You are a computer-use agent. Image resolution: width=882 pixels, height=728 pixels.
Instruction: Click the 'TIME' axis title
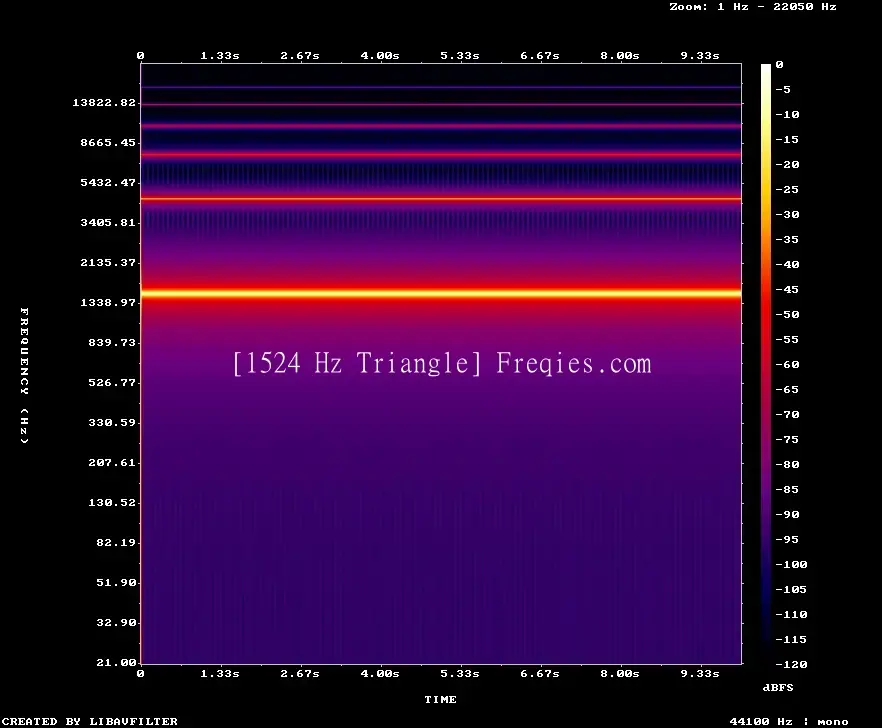pos(440,699)
